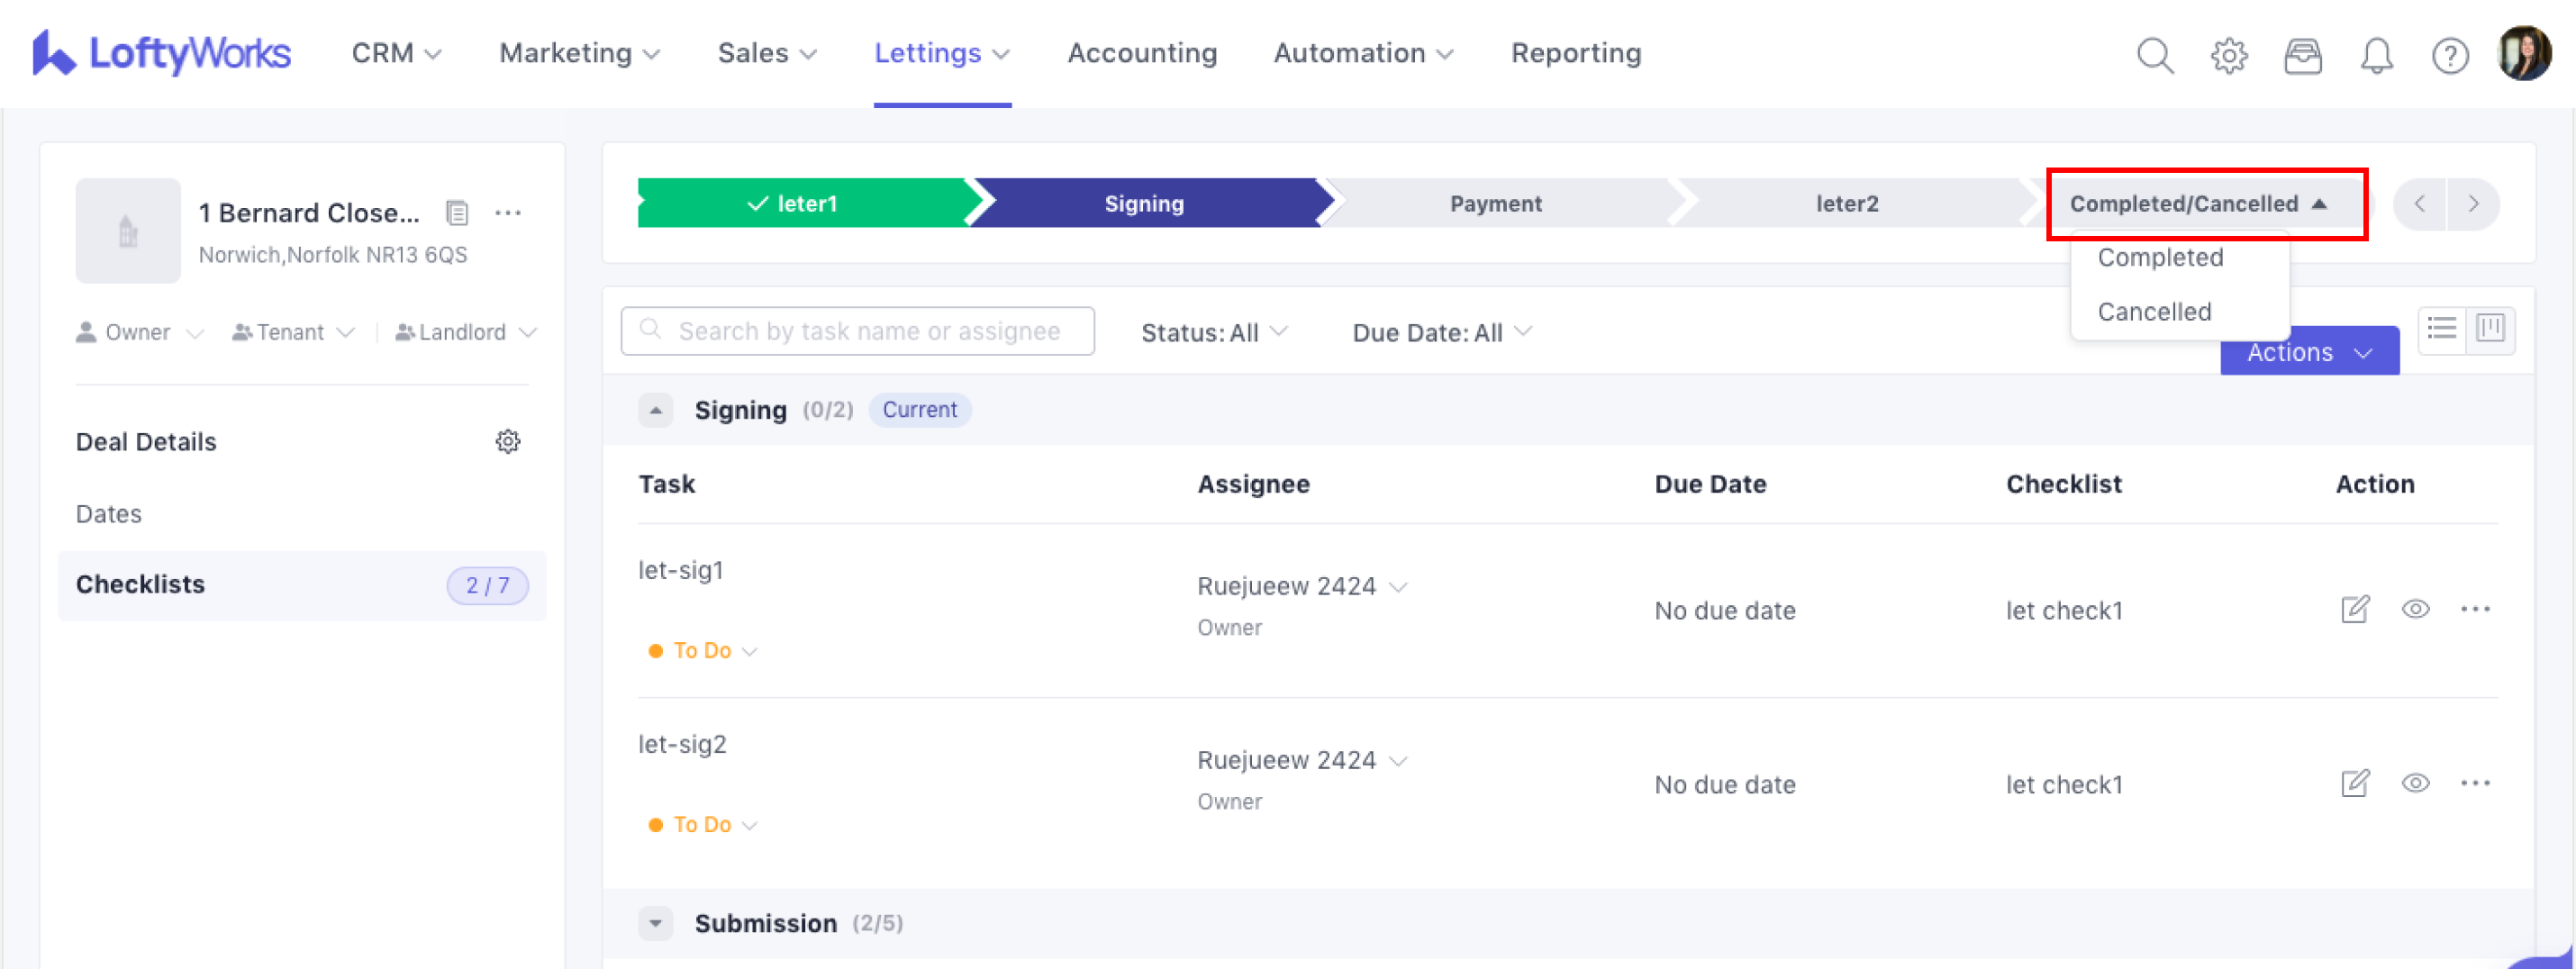
Task: Open Status: All filter dropdown
Action: coord(1213,332)
